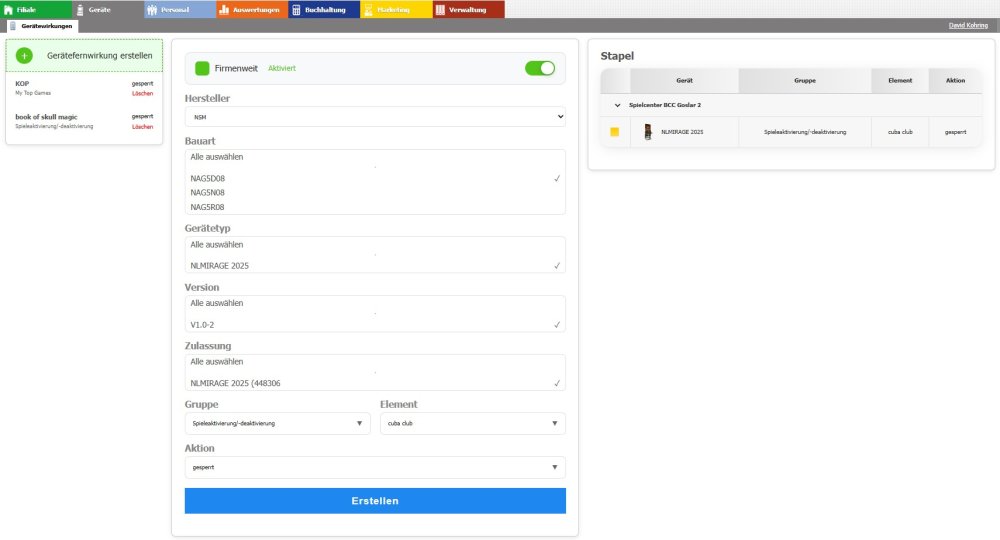Screen dimensions: 1000x540
Task: Select the NAG5R08 Bauart option
Action: pos(375,207)
